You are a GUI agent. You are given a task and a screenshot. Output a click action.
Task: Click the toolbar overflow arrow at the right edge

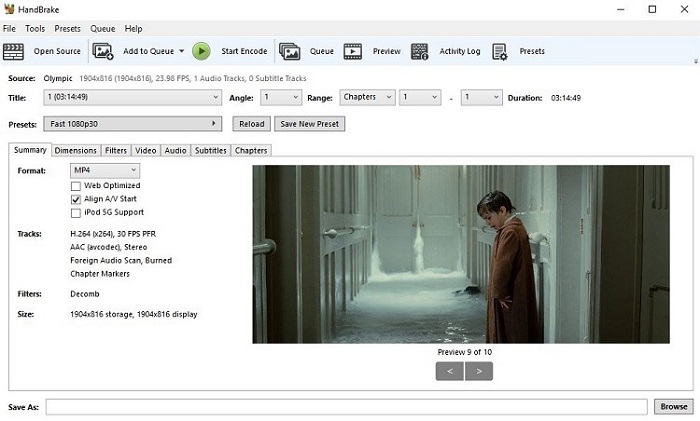pos(696,62)
